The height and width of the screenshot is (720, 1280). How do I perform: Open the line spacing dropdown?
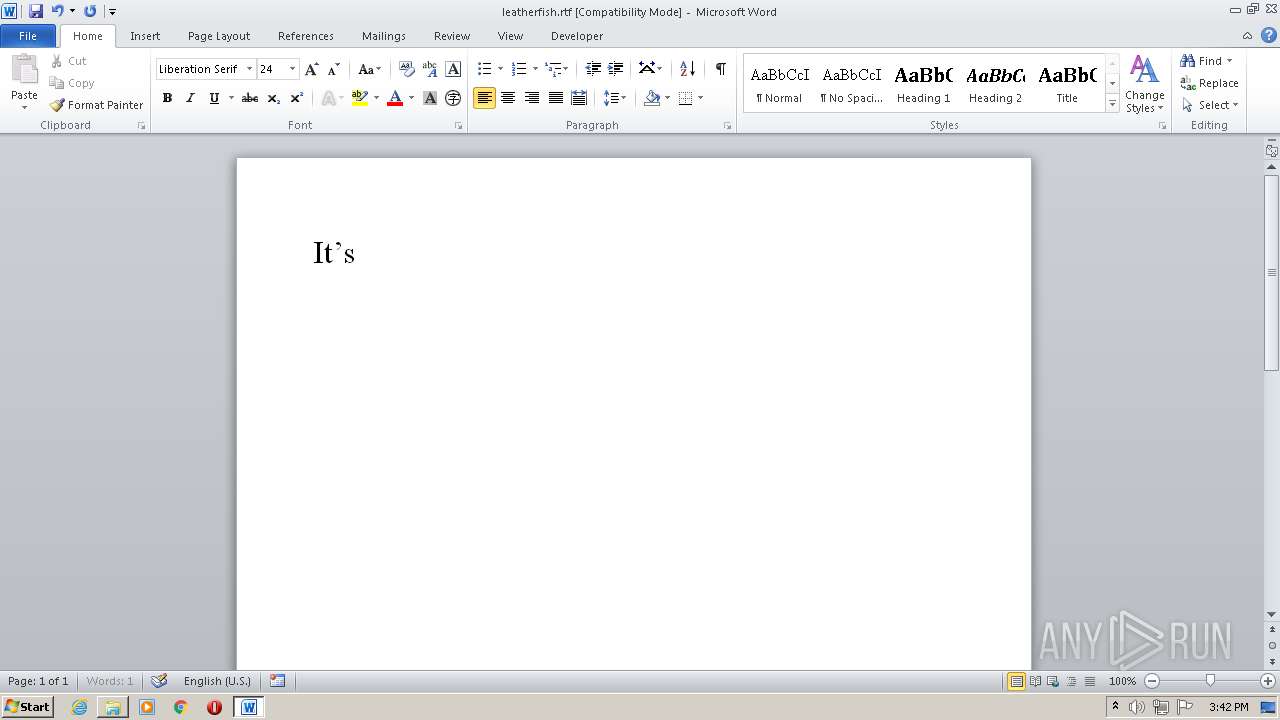(x=615, y=98)
